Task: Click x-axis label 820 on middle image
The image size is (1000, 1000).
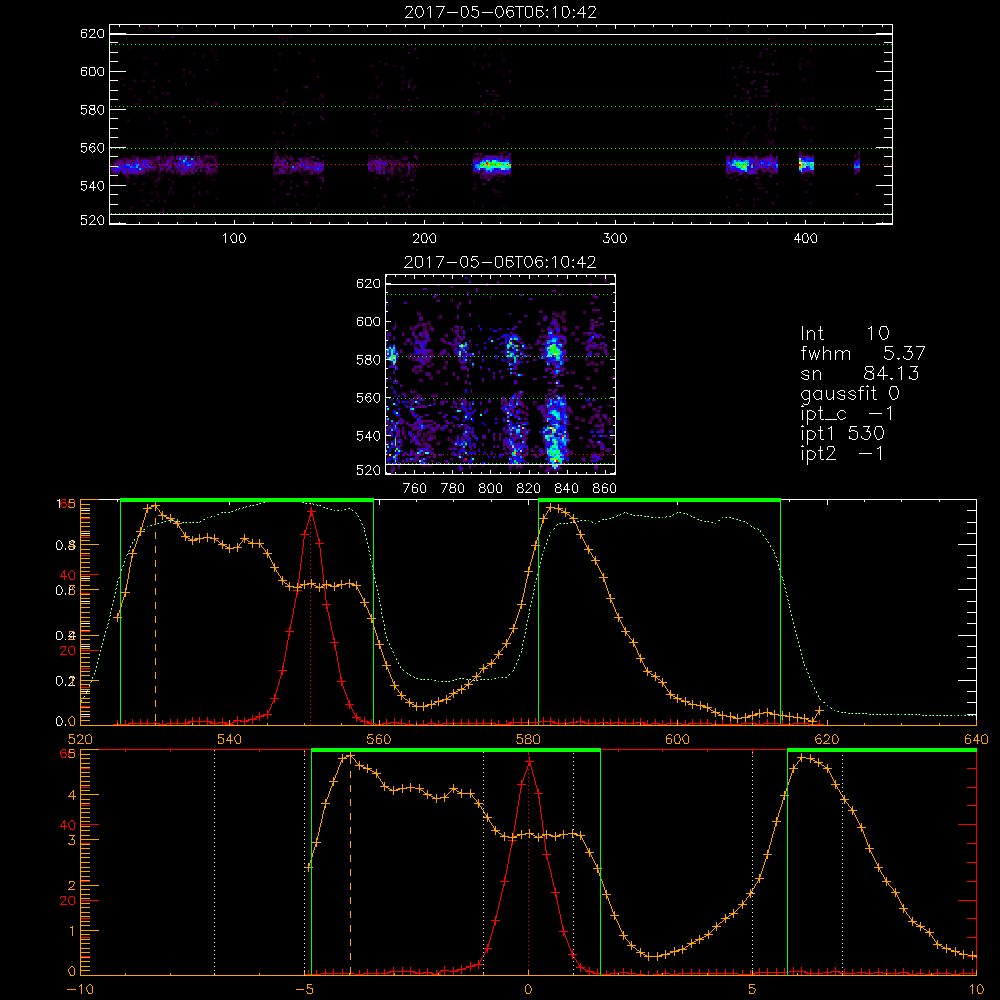Action: click(x=529, y=489)
